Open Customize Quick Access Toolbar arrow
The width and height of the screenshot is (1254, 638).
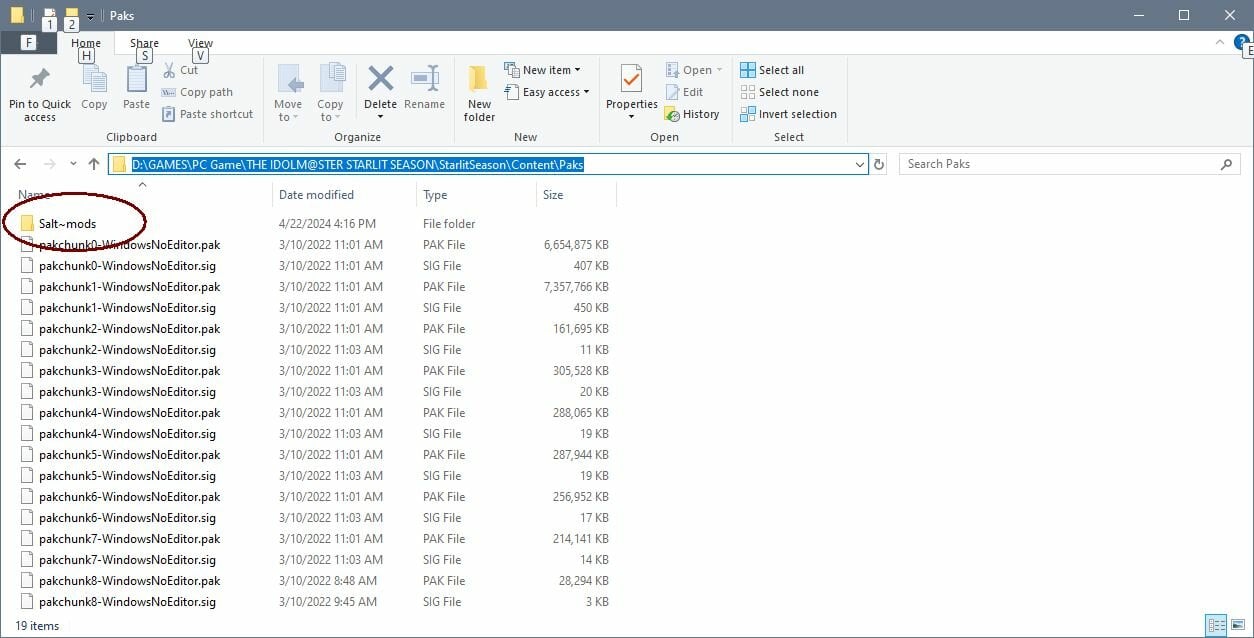pyautogui.click(x=90, y=16)
